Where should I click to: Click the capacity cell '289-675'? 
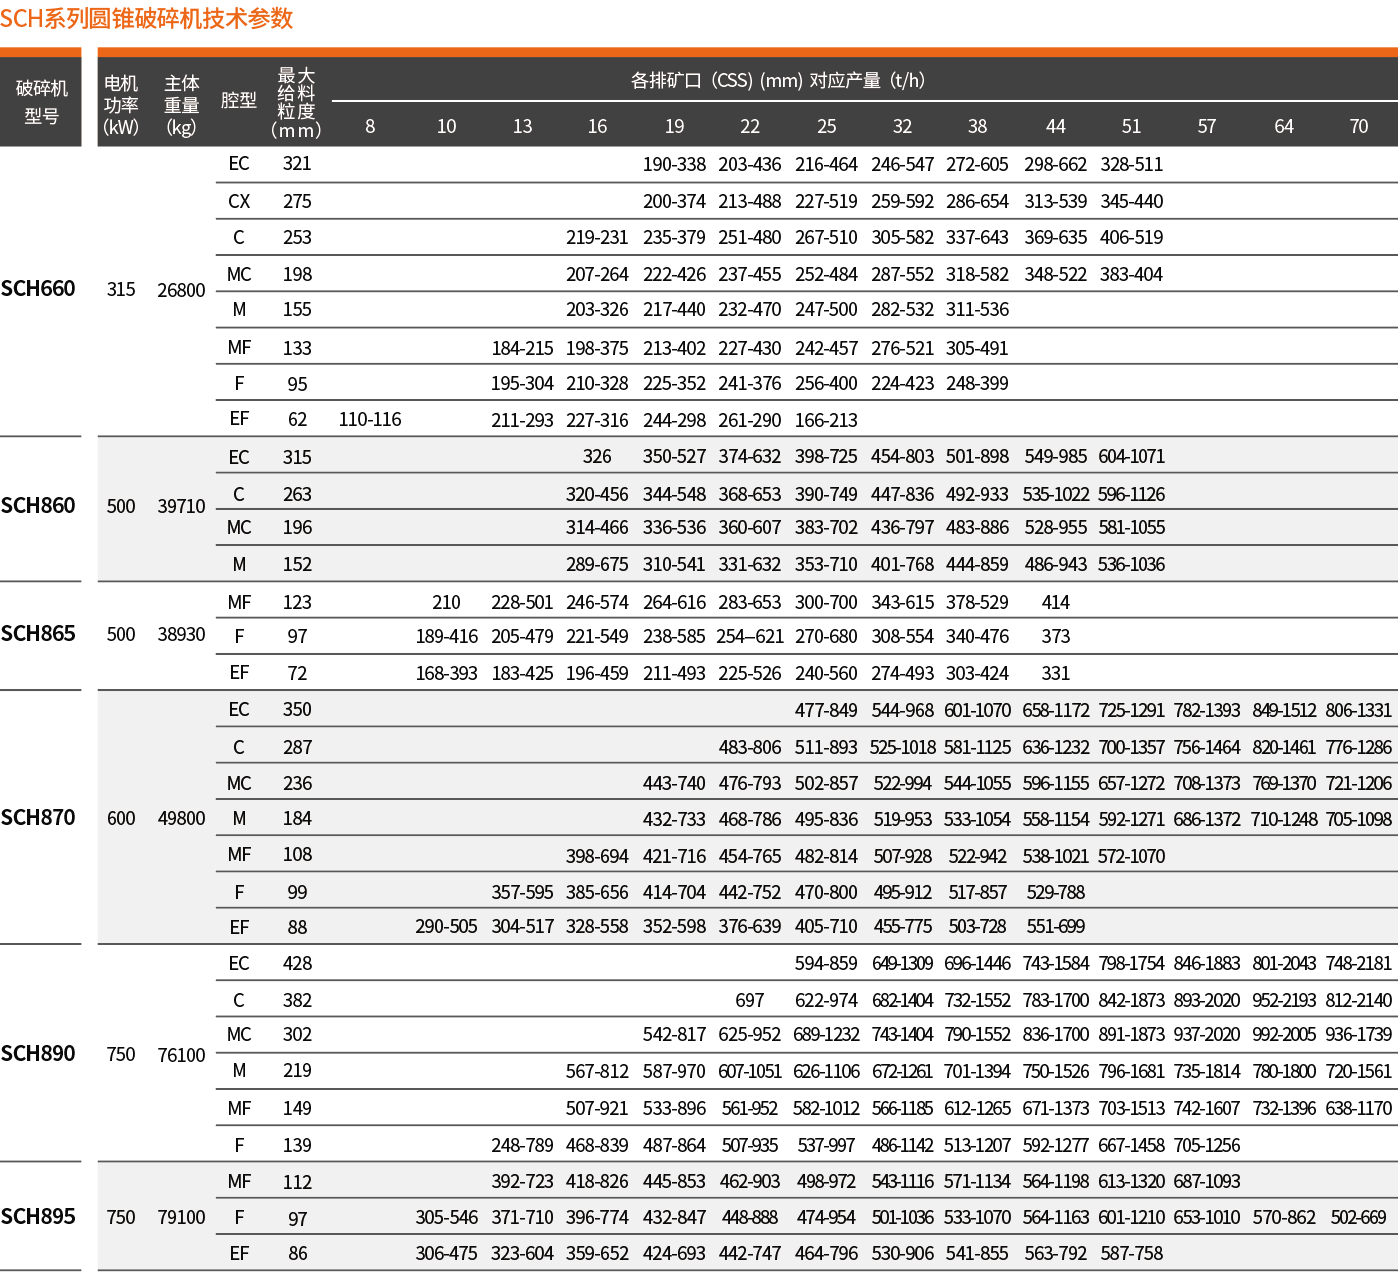[x=597, y=565]
